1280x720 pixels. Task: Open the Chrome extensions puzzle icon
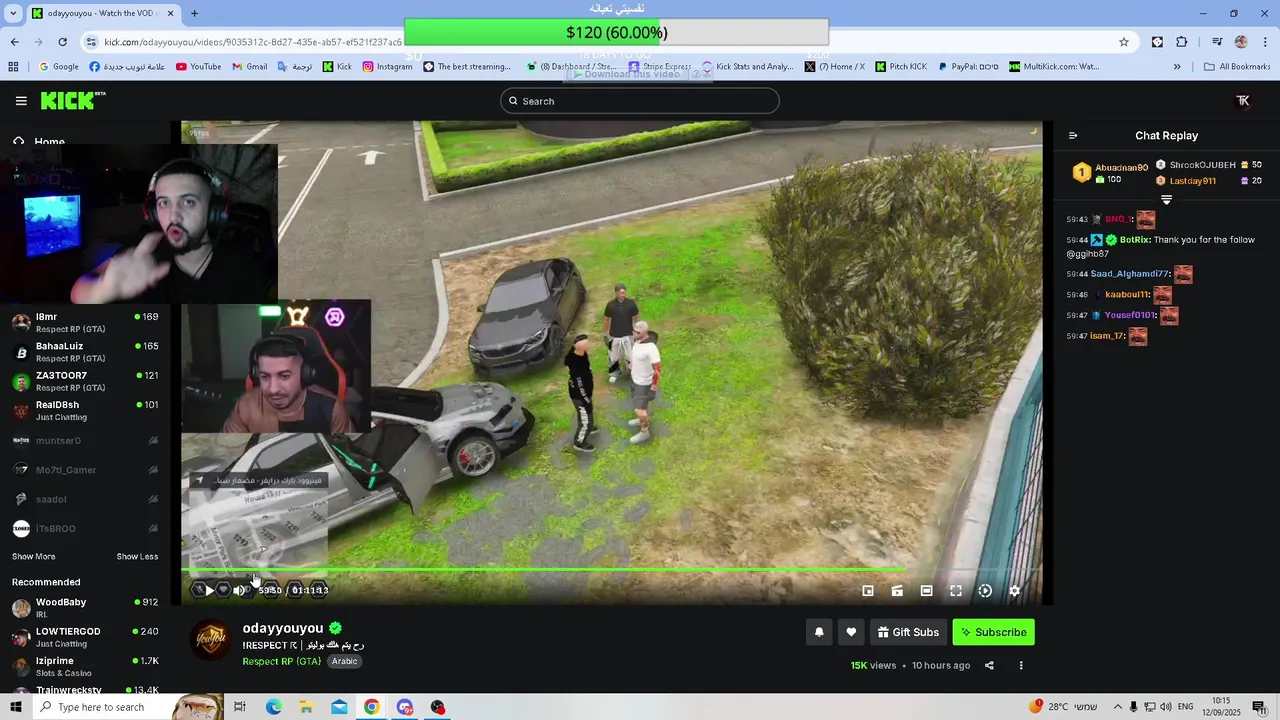(x=1182, y=42)
